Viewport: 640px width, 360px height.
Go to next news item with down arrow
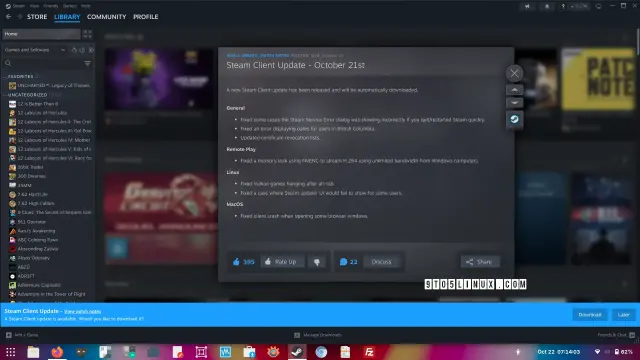pos(514,102)
